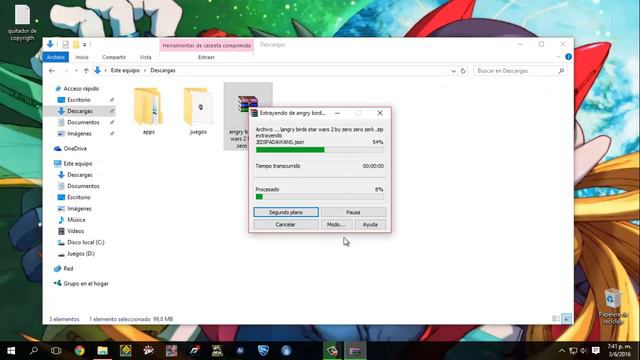Viewport: 640px width, 360px height.
Task: Minimize the extraction dialog
Action: pyautogui.click(x=338, y=113)
